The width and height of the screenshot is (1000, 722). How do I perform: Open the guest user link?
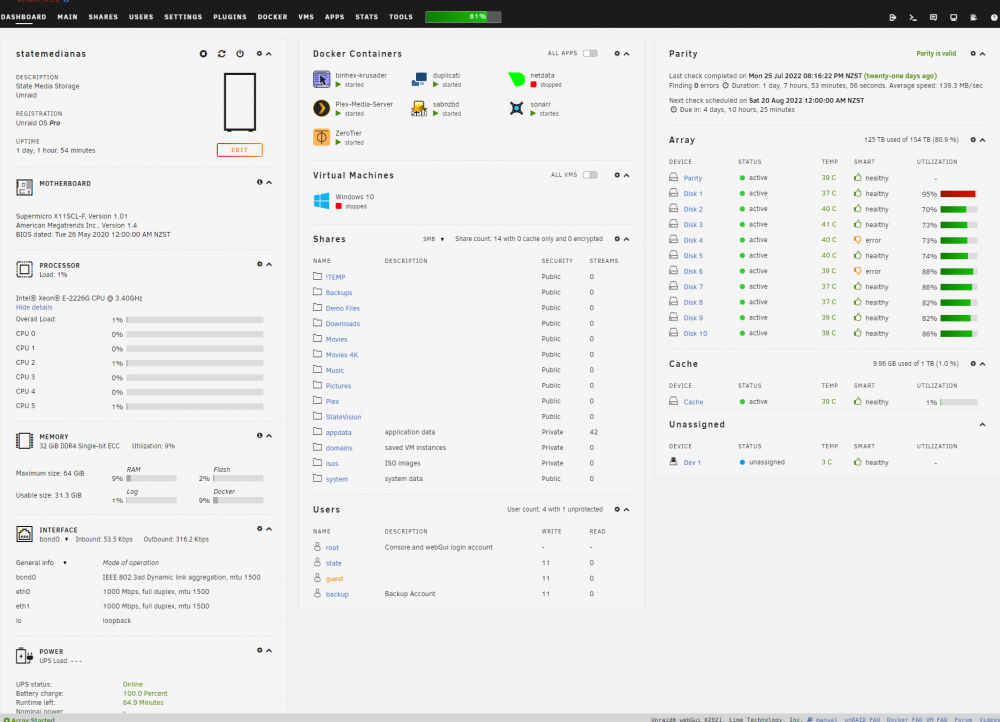(335, 579)
